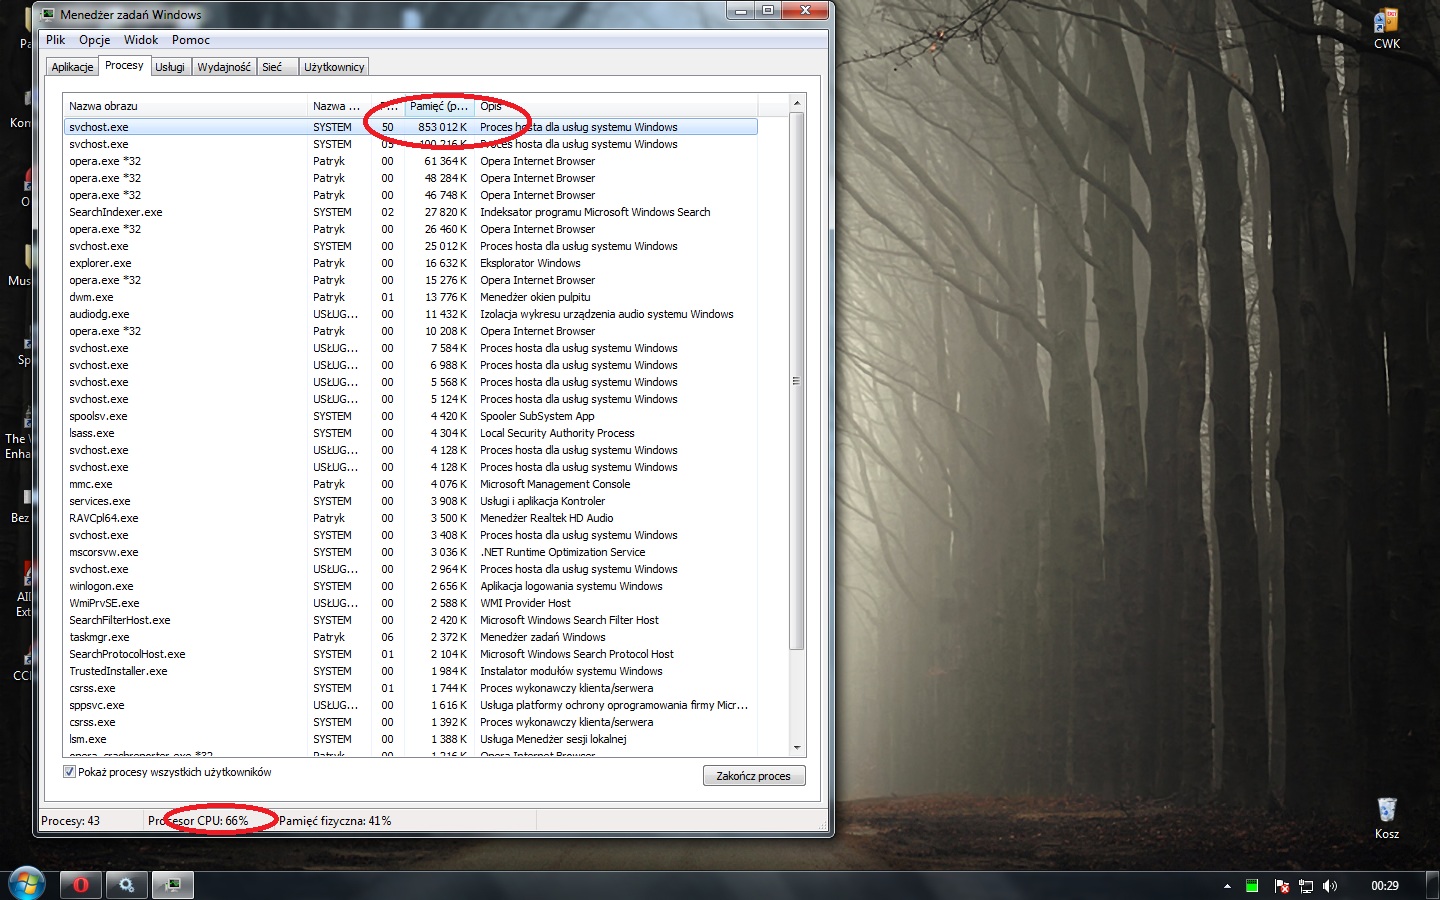
Task: Toggle 'Pokaż procesy wszystkich użytkowników' checkbox
Action: [69, 772]
